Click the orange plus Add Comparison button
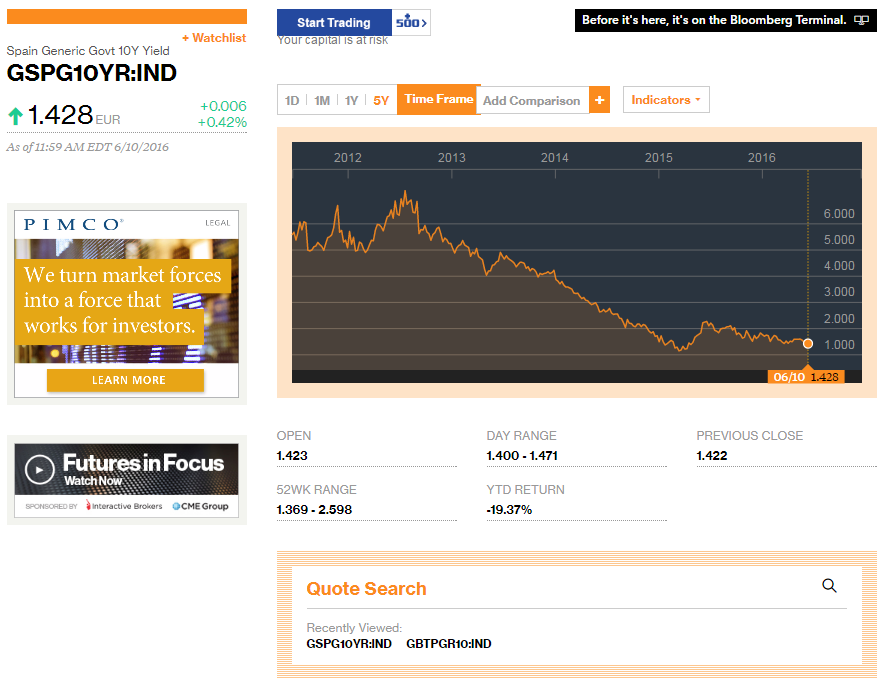Screen dimensions: 883x686 pos(599,100)
